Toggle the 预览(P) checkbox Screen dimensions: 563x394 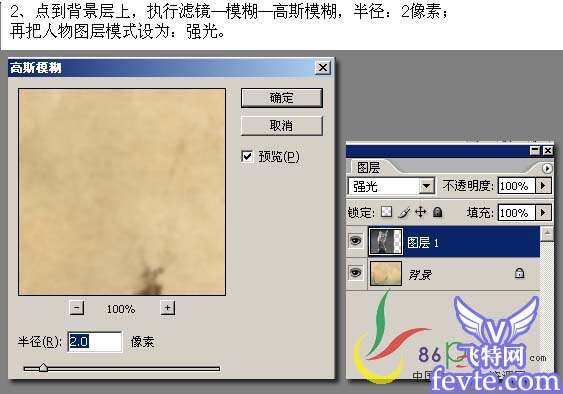(247, 156)
